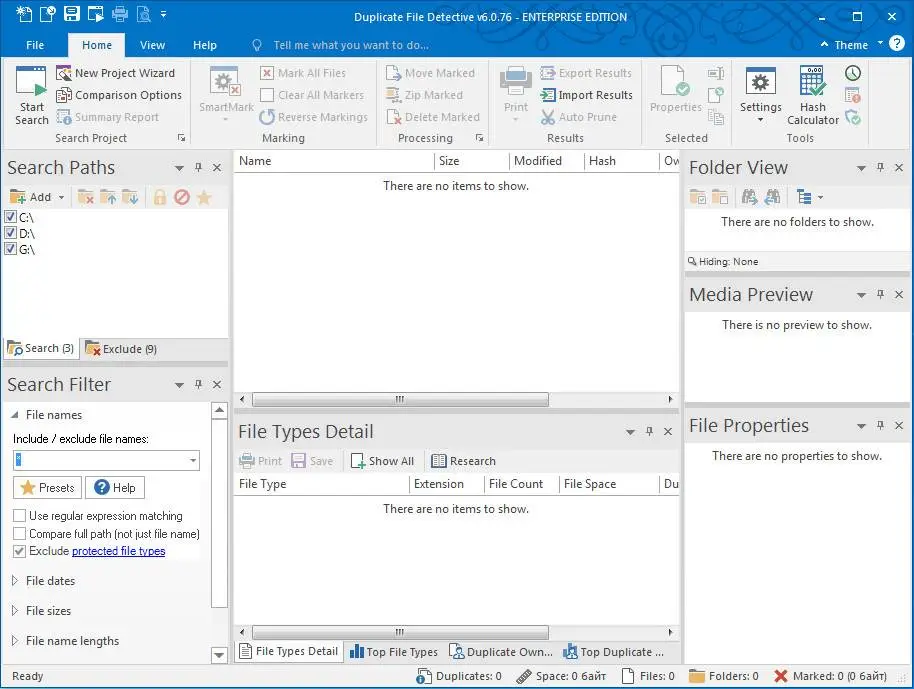This screenshot has height=689, width=914.
Task: Click the File Types Detail horizontal scrollbar thumb
Action: click(x=400, y=632)
